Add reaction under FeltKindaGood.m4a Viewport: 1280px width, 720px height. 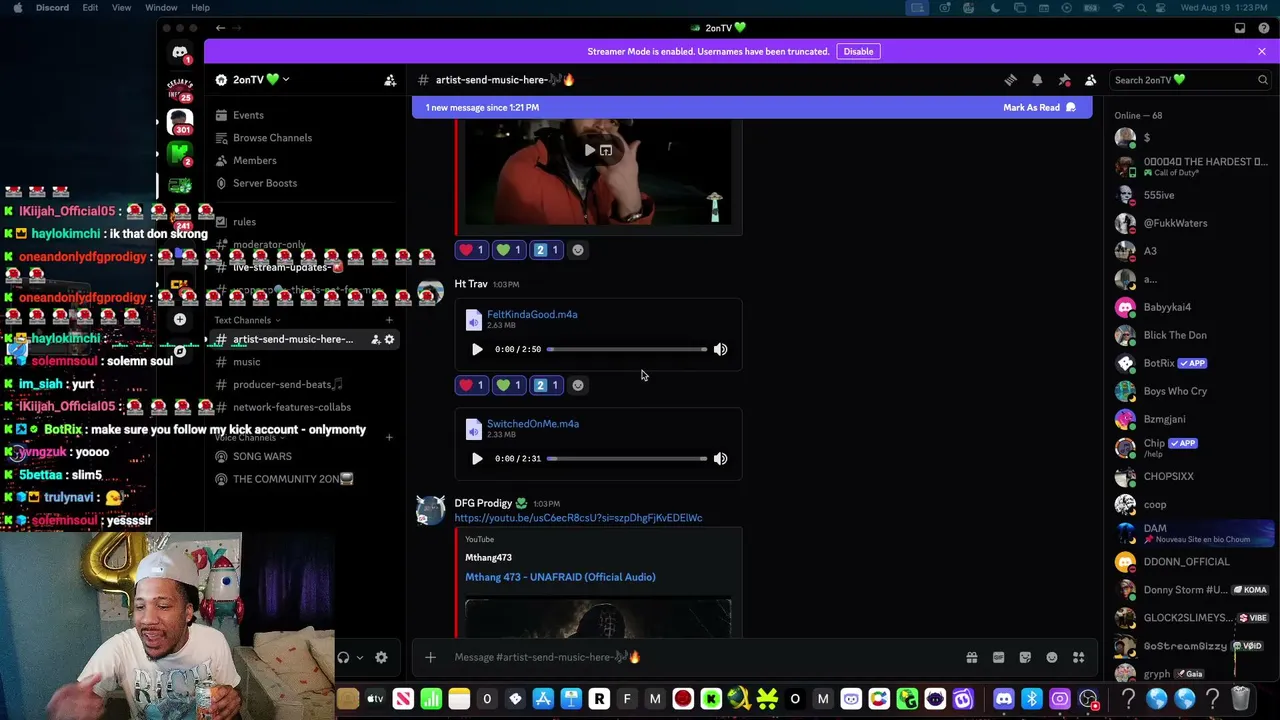click(x=578, y=385)
